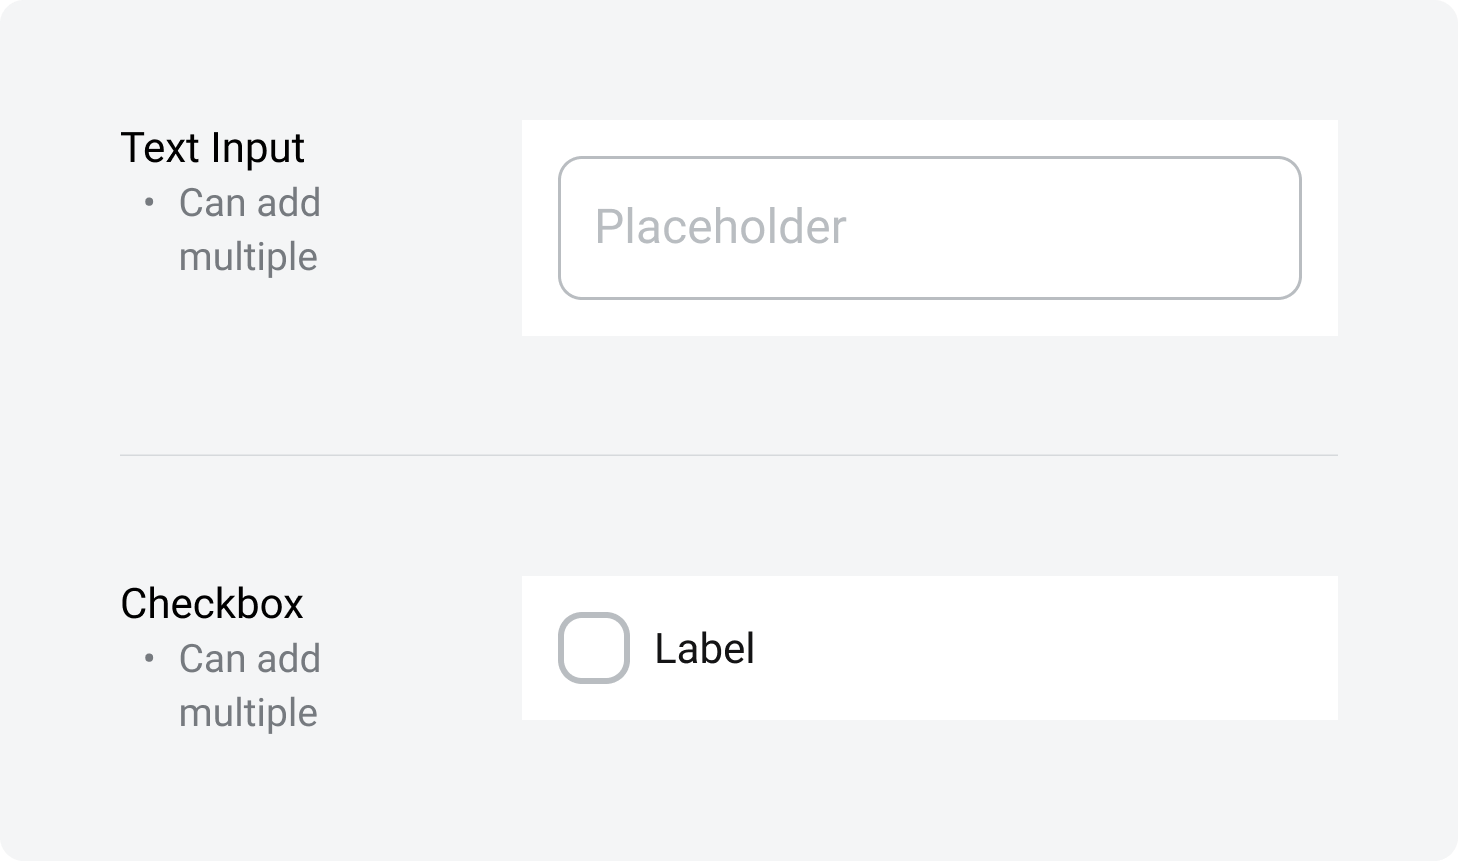Click the Can add multiple note under Checkbox

250,685
